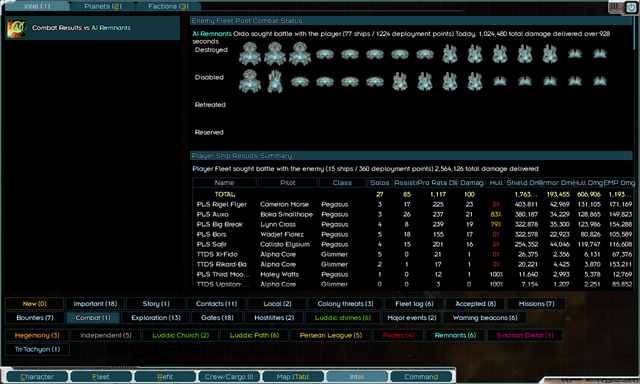640x384 pixels.
Task: Click the last ship icon in Disabled row
Action: tap(600, 81)
